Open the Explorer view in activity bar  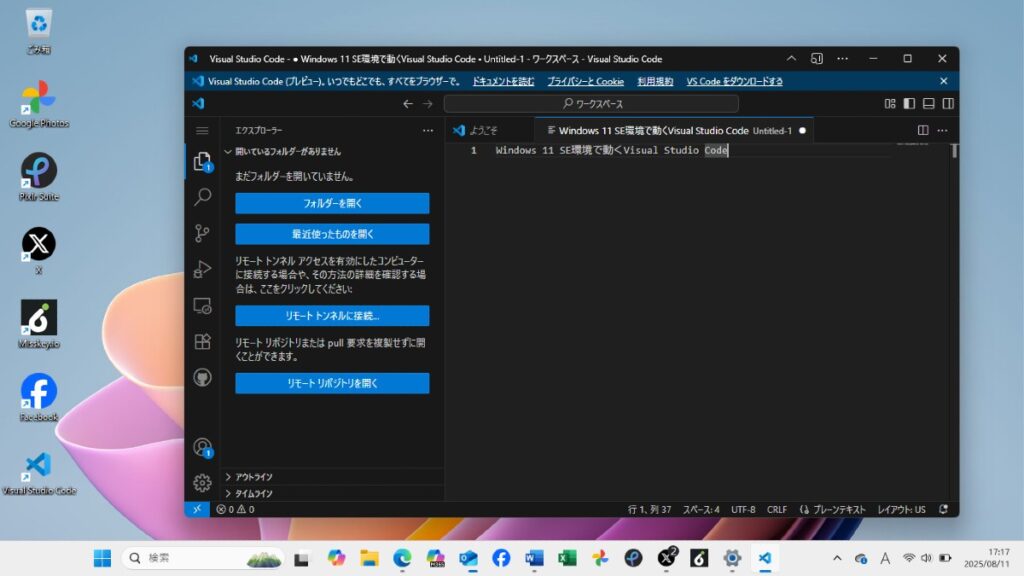pyautogui.click(x=202, y=161)
